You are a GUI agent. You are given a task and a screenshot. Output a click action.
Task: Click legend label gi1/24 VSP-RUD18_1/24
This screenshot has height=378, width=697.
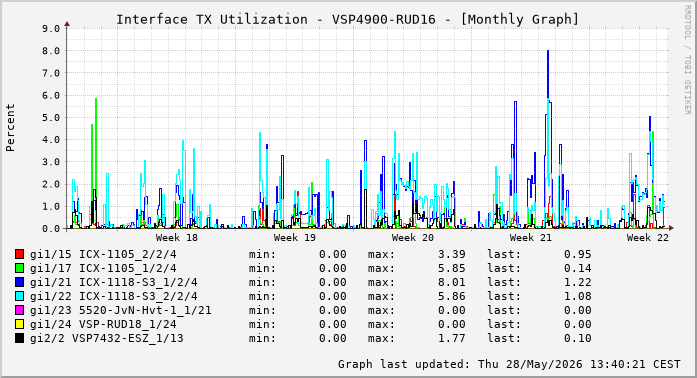[103, 324]
